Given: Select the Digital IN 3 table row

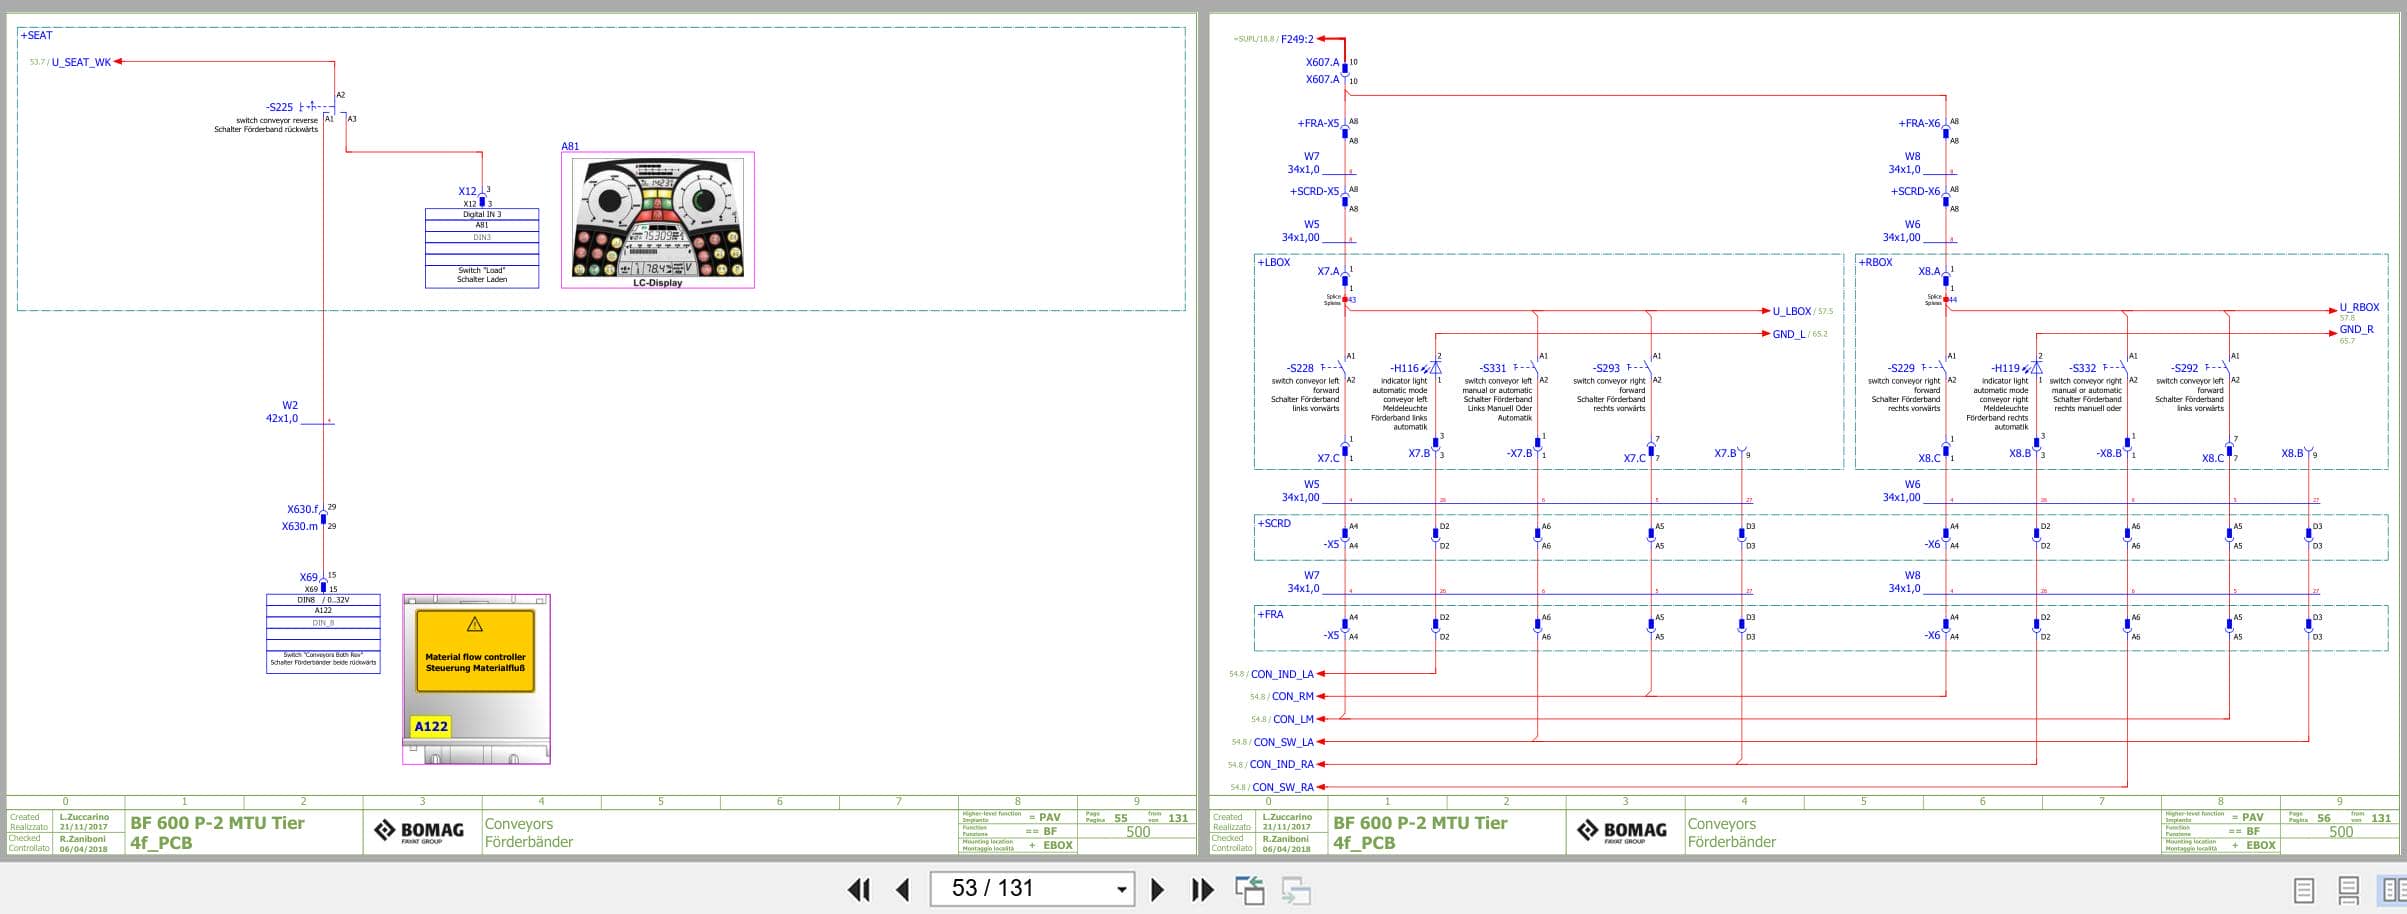Looking at the screenshot, I should click(482, 214).
